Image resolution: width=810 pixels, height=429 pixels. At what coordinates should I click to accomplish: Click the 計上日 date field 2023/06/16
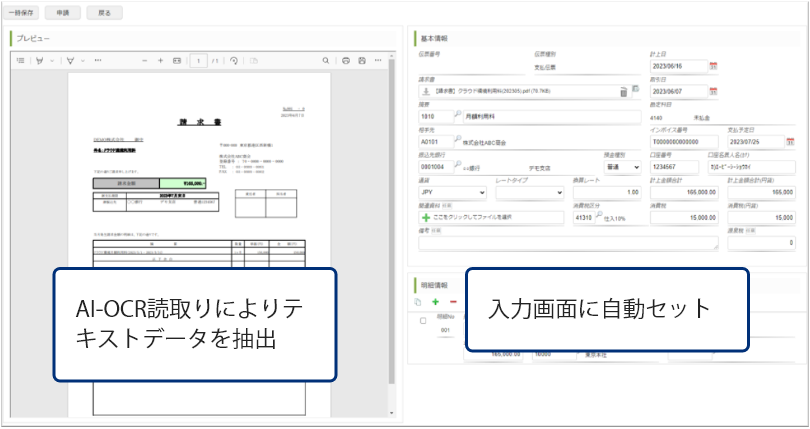pyautogui.click(x=678, y=66)
